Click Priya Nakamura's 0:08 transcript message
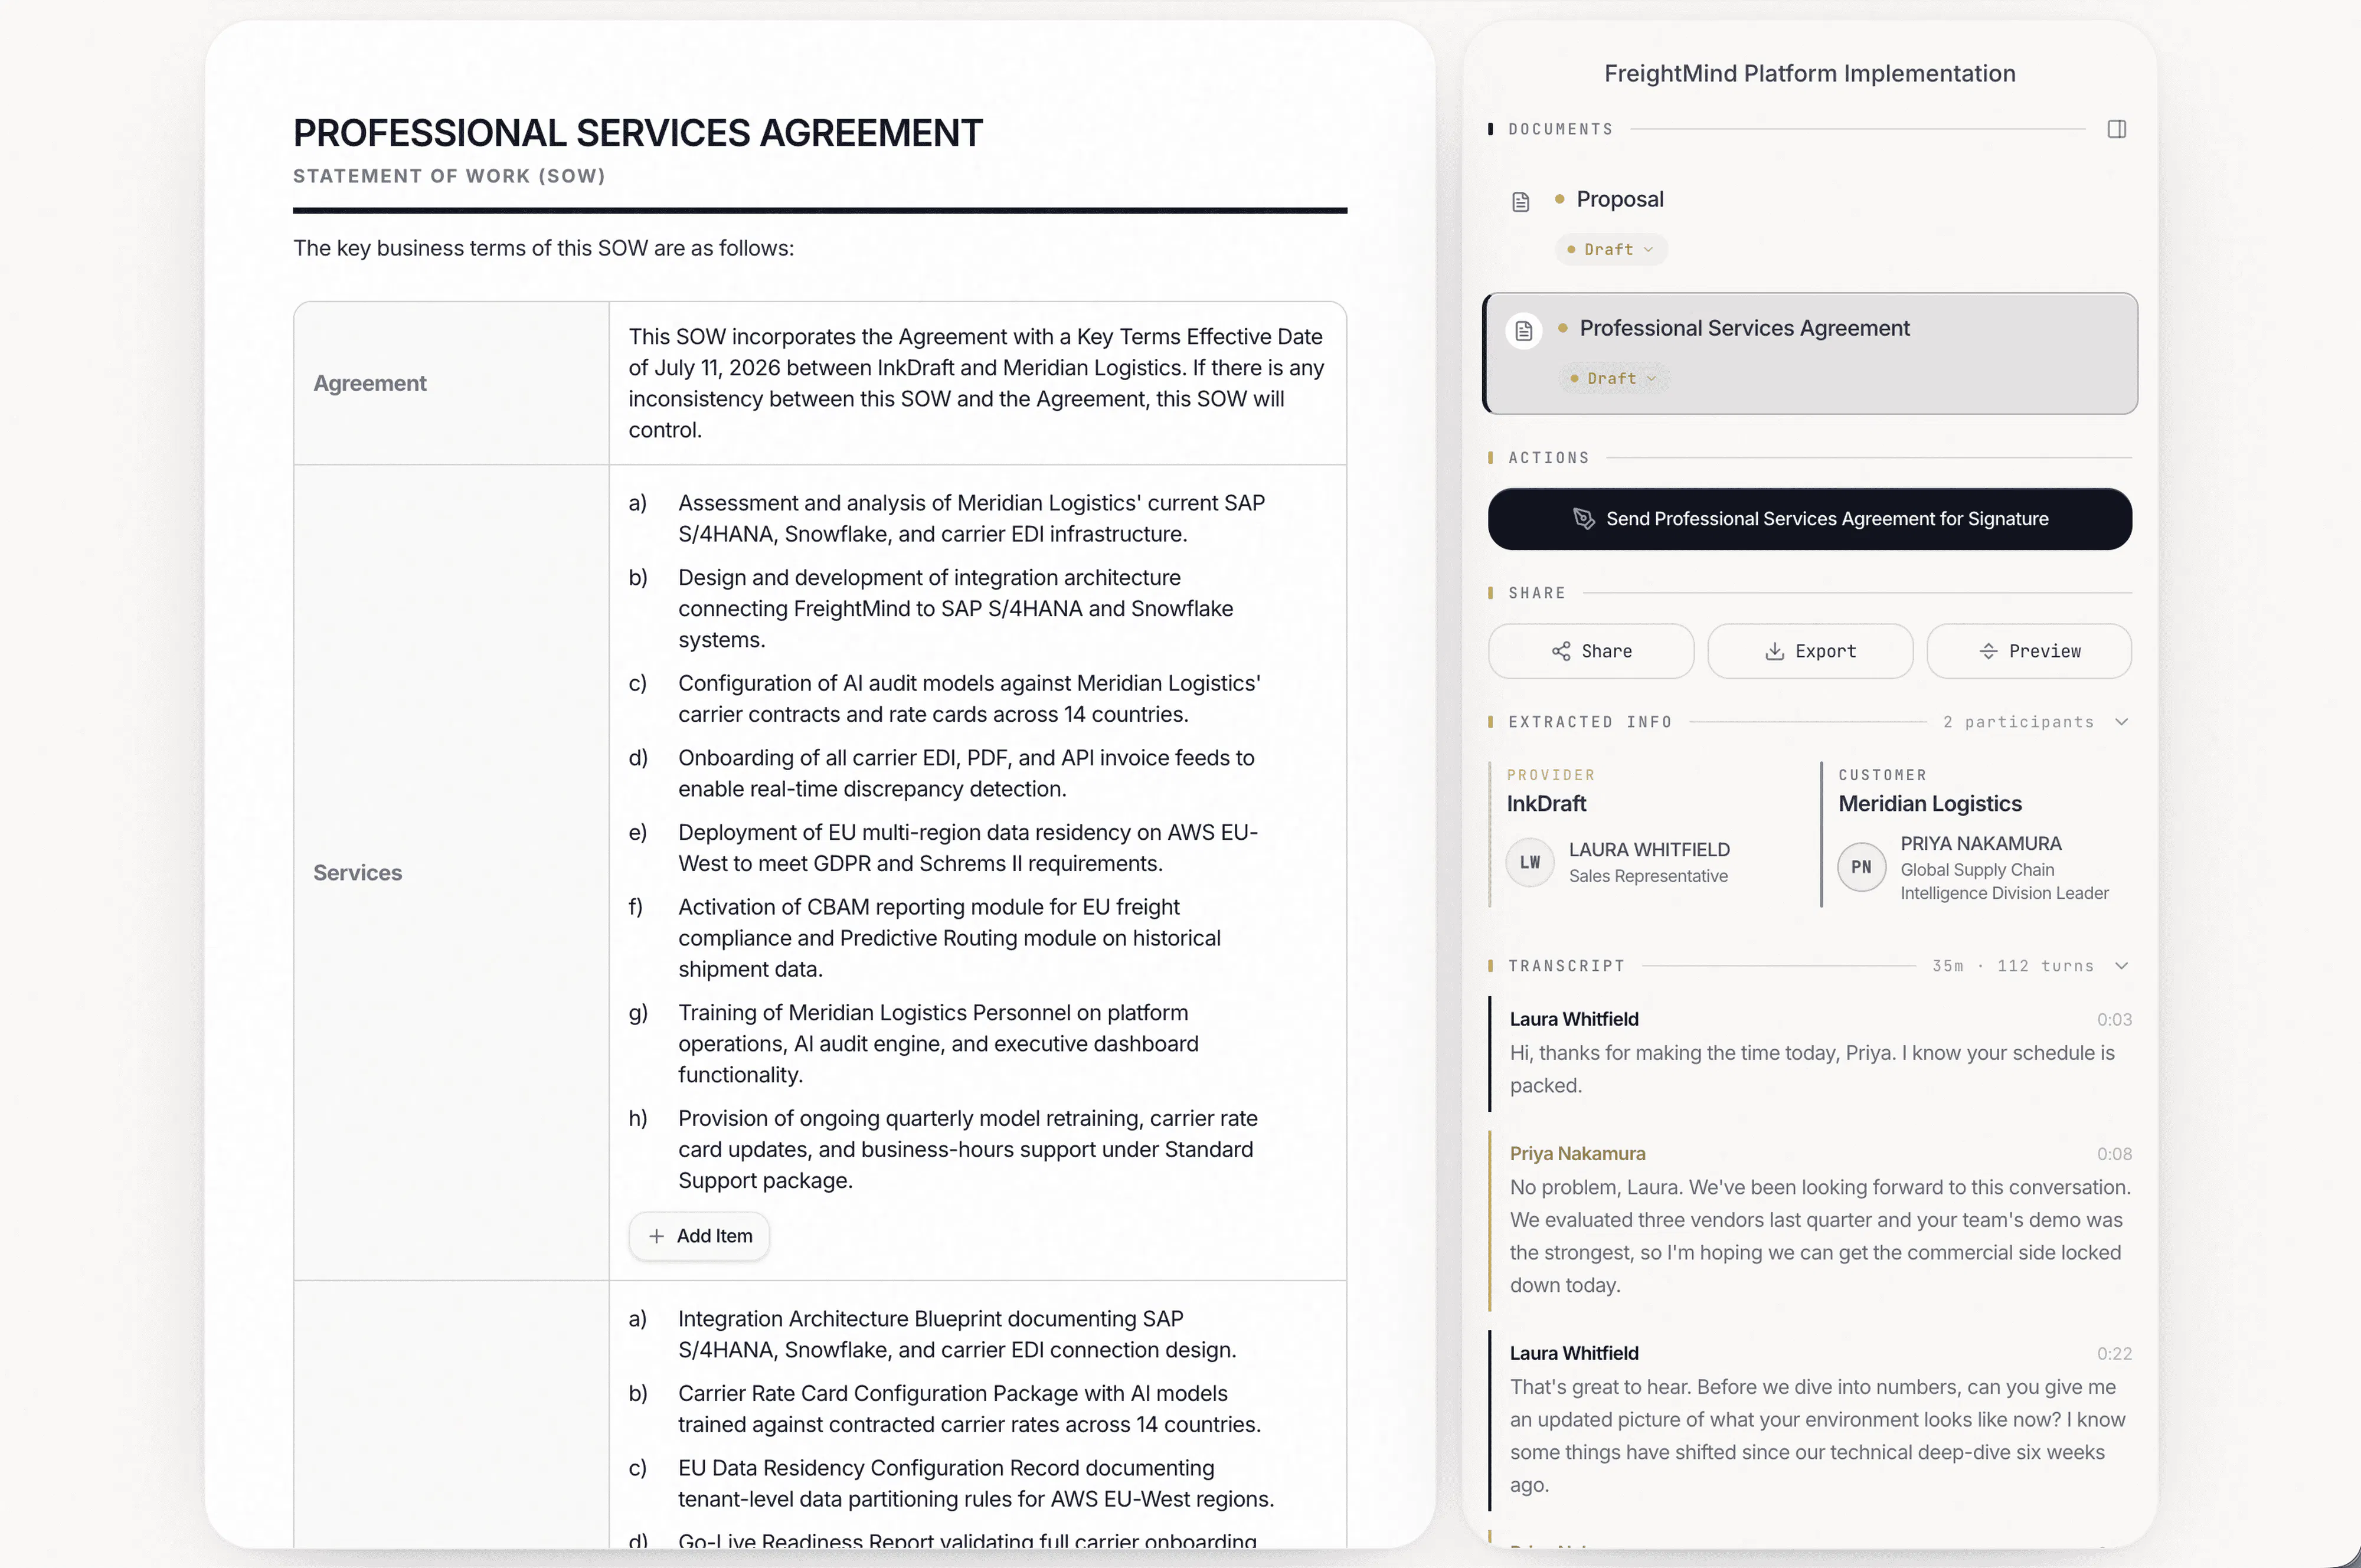The width and height of the screenshot is (2361, 1568). [x=1810, y=1220]
